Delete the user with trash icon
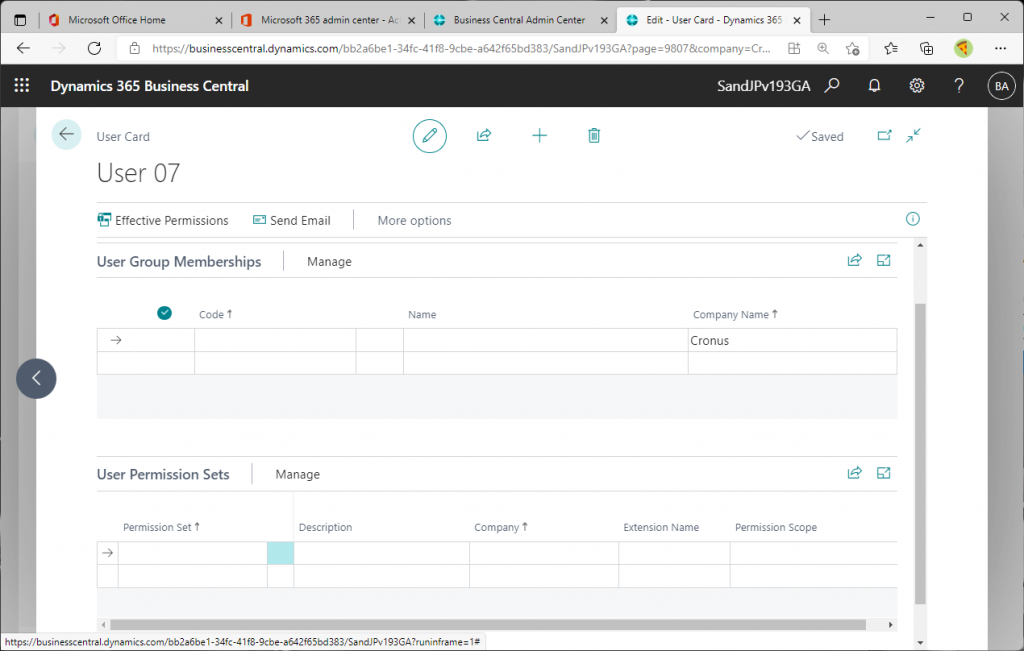This screenshot has height=651, width=1024. pyautogui.click(x=594, y=136)
